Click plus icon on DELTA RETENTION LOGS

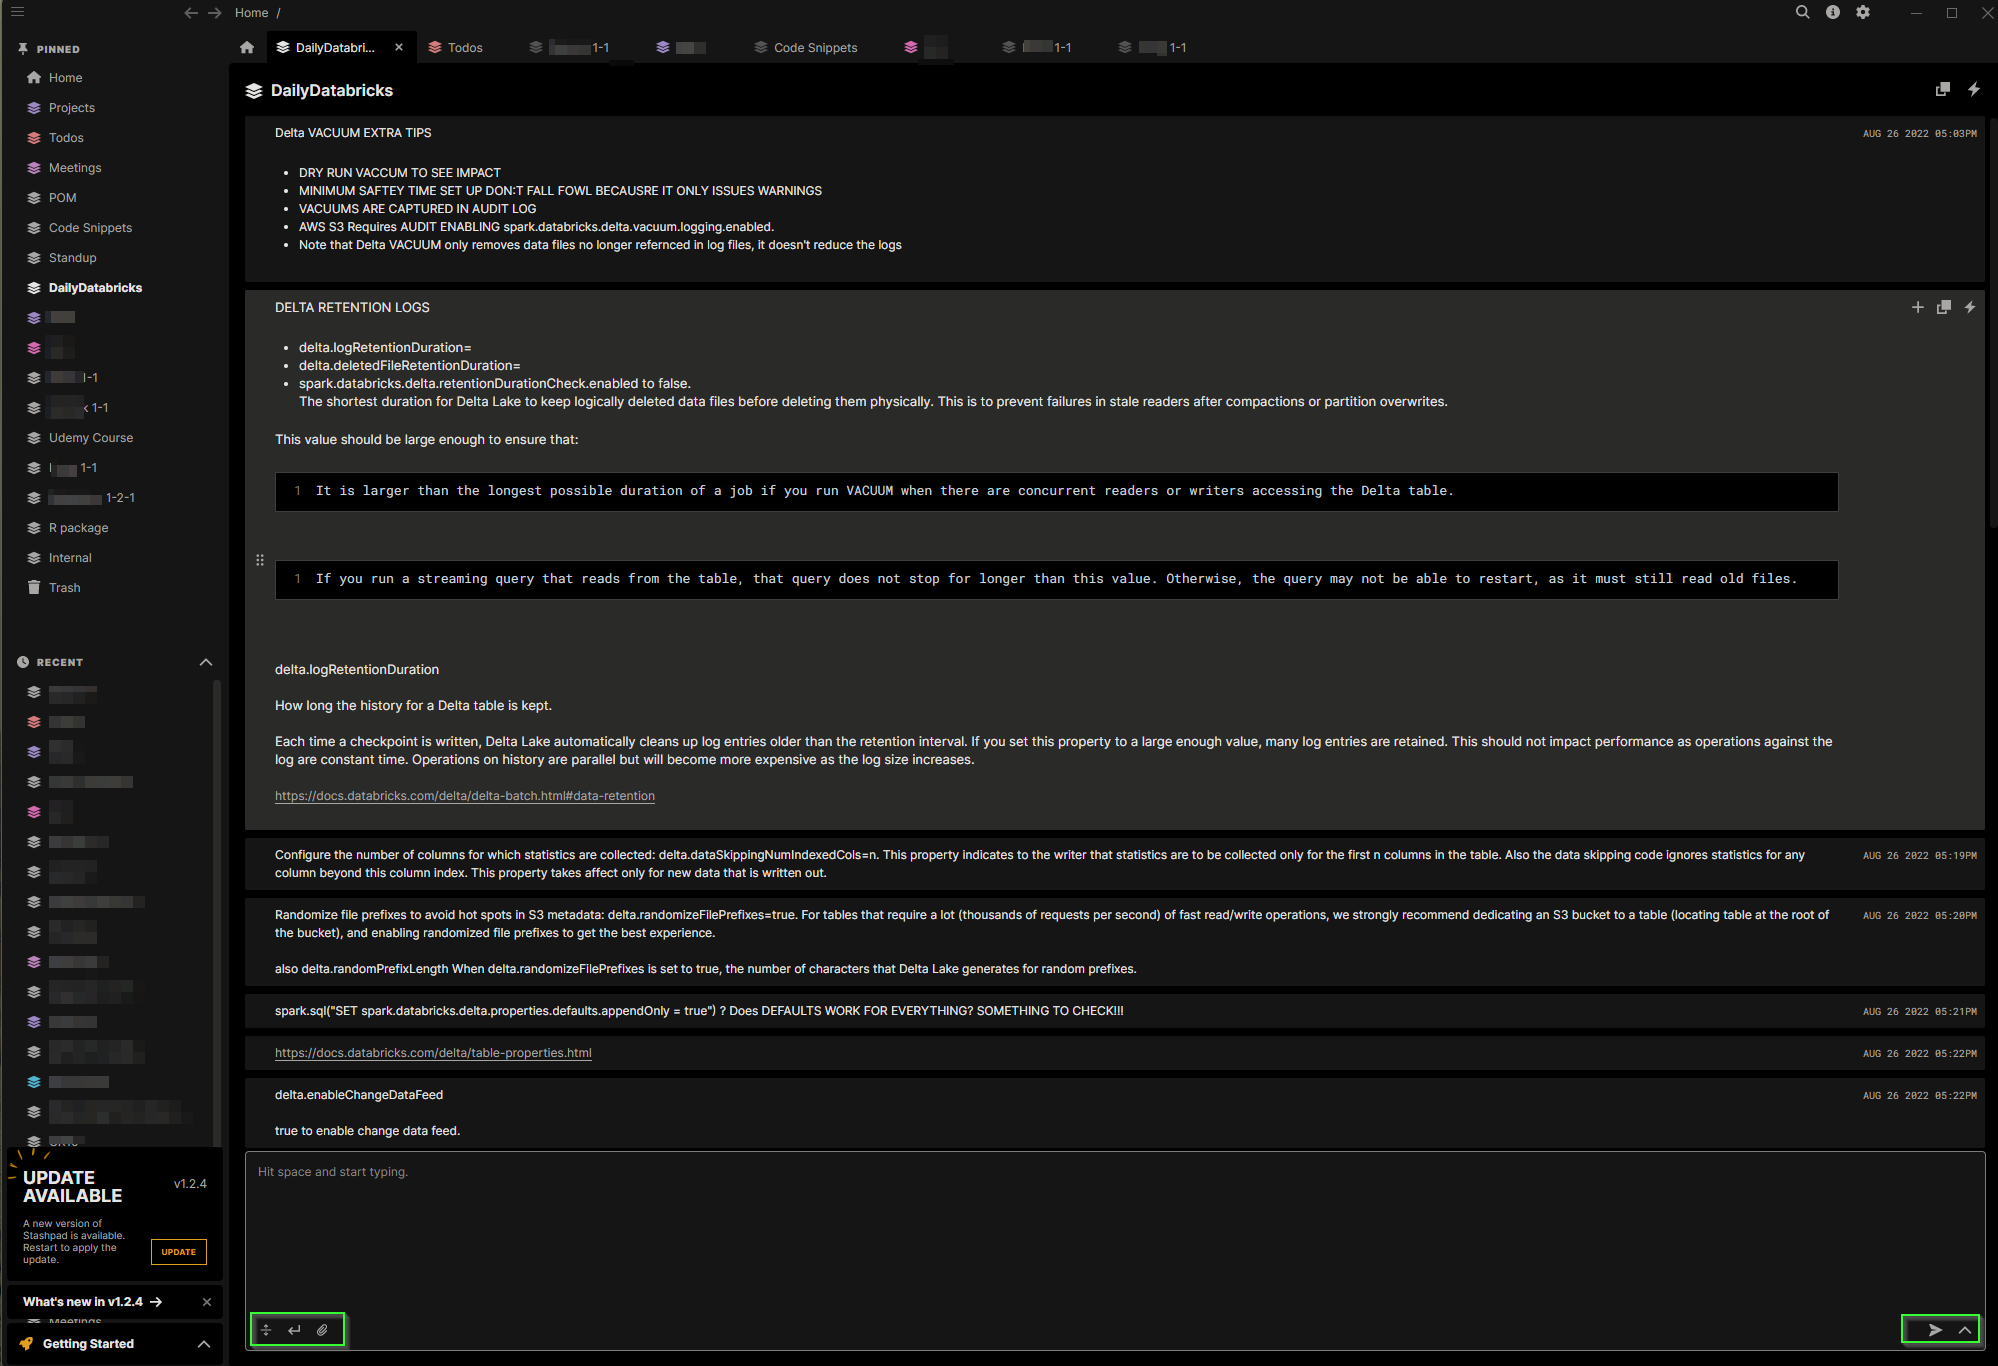tap(1917, 307)
